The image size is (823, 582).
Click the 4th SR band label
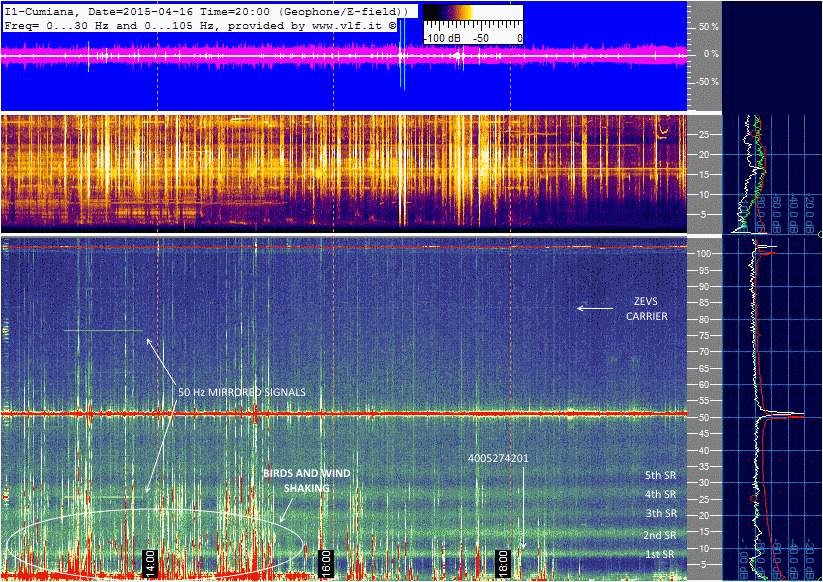pyautogui.click(x=659, y=494)
